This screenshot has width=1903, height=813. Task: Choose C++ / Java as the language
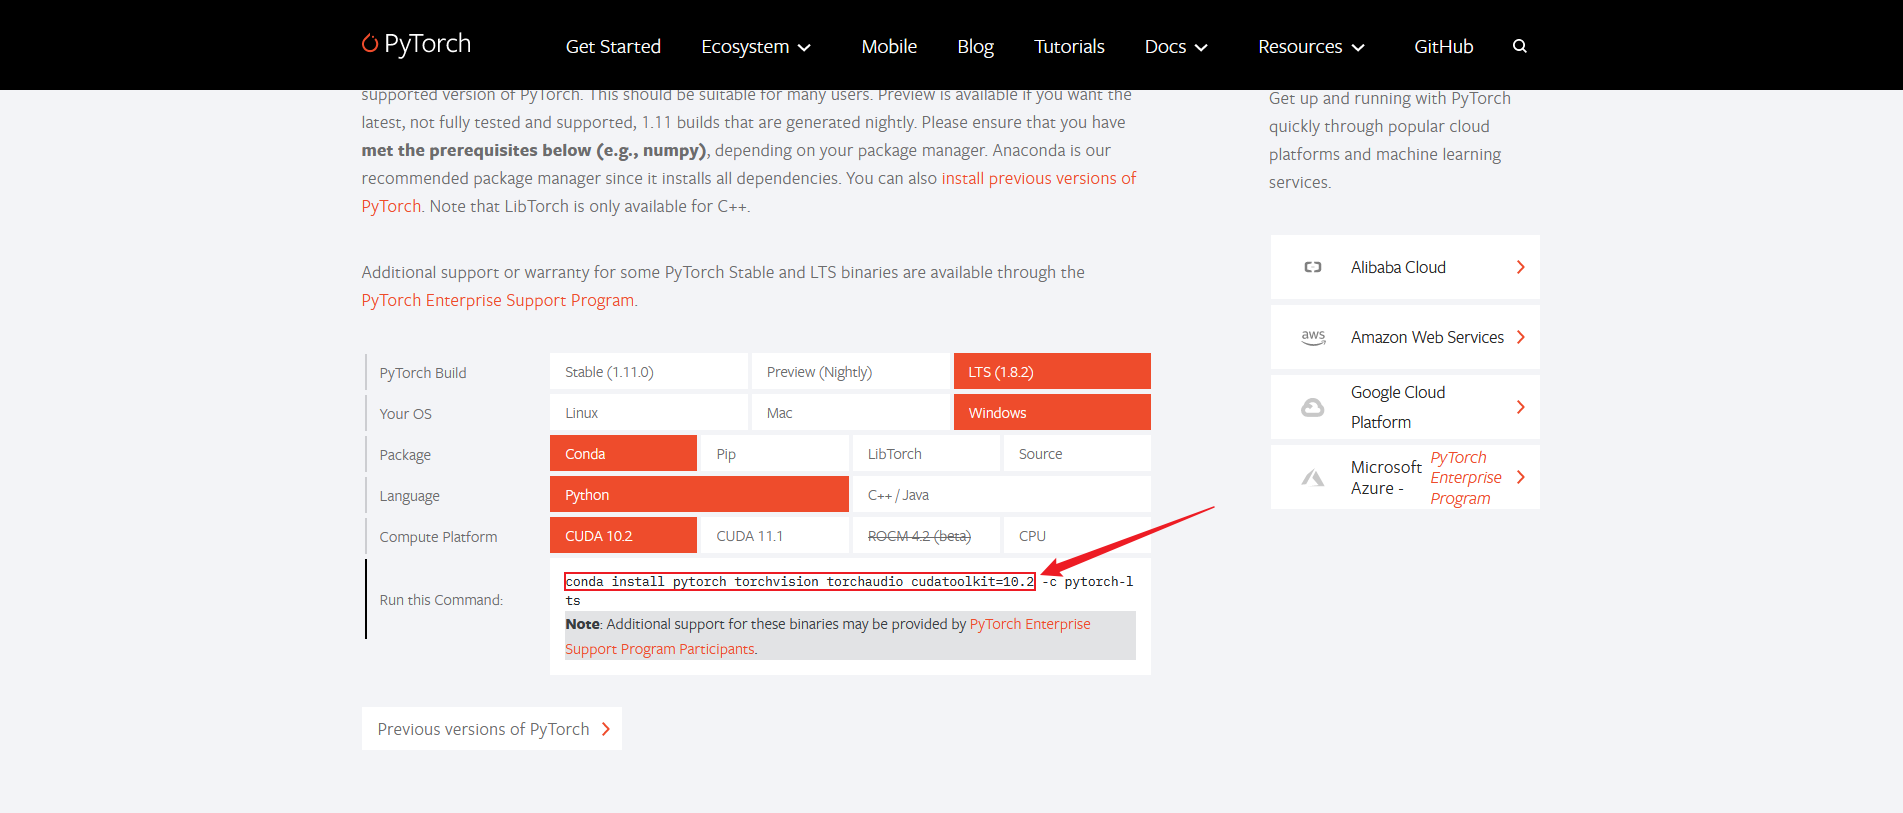[1002, 494]
